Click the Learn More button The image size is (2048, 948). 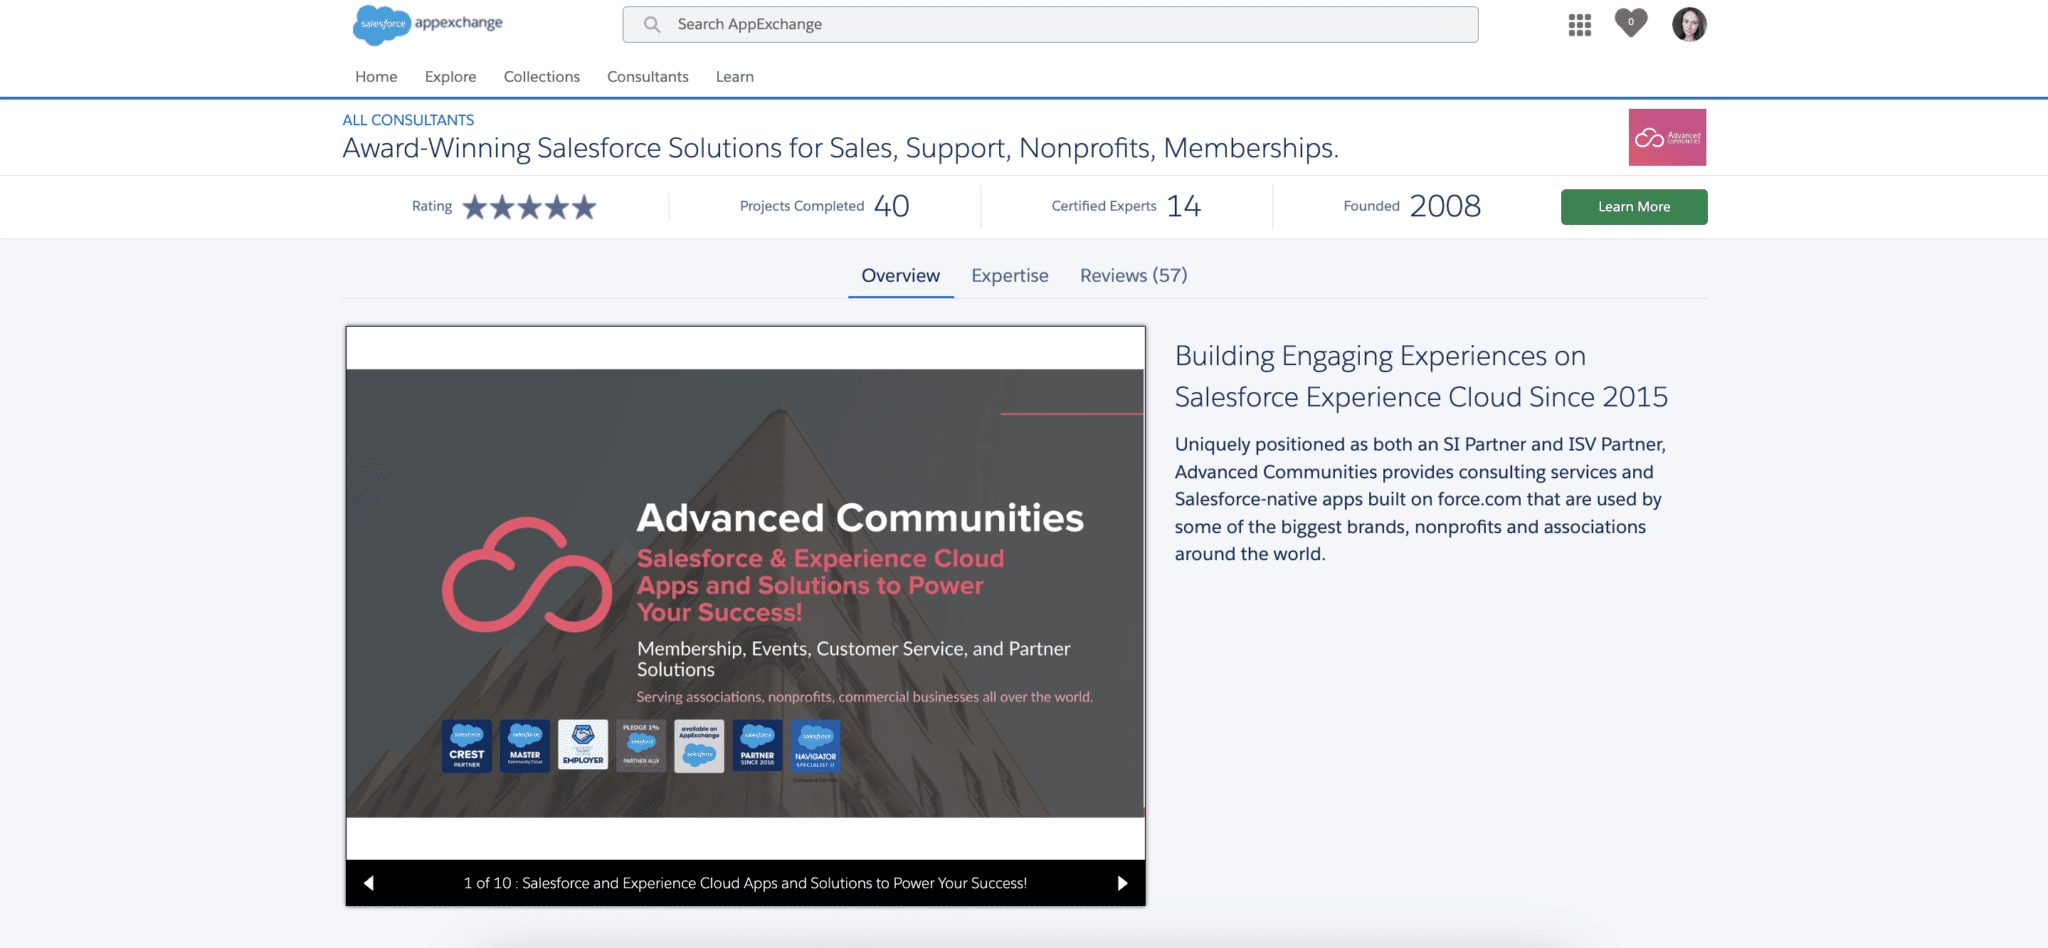pos(1633,206)
